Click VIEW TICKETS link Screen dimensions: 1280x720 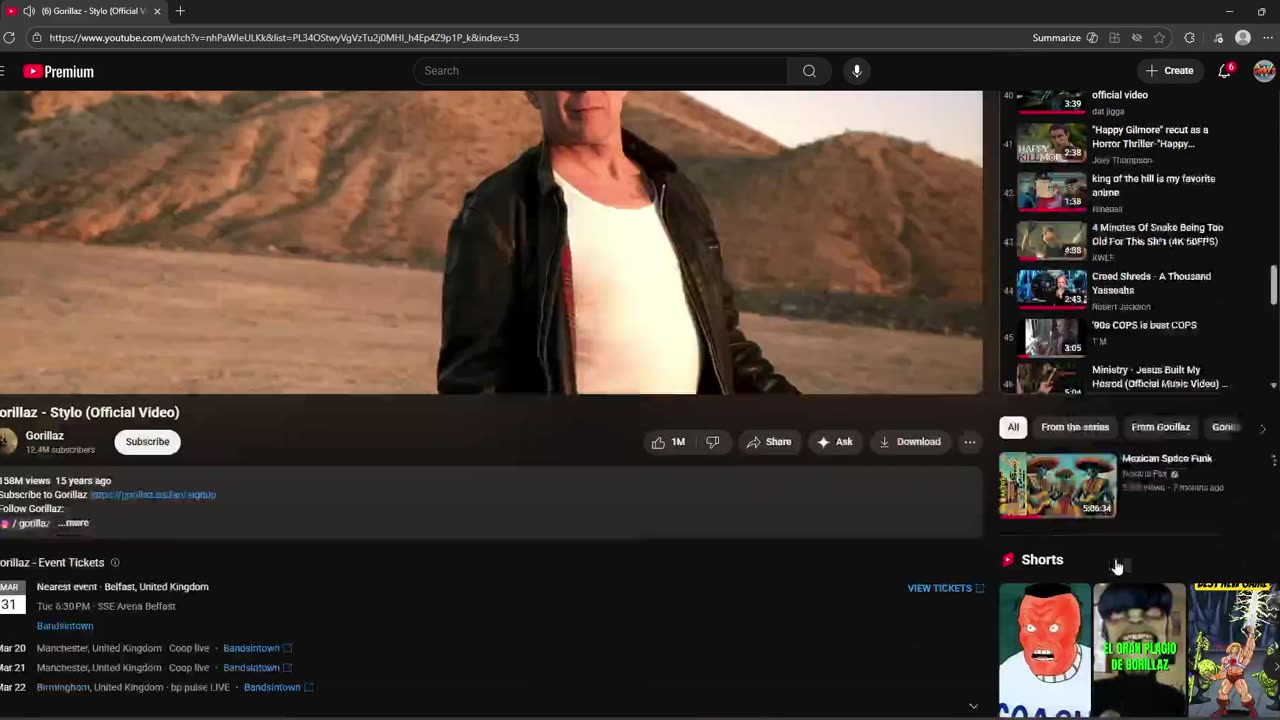pyautogui.click(x=945, y=588)
